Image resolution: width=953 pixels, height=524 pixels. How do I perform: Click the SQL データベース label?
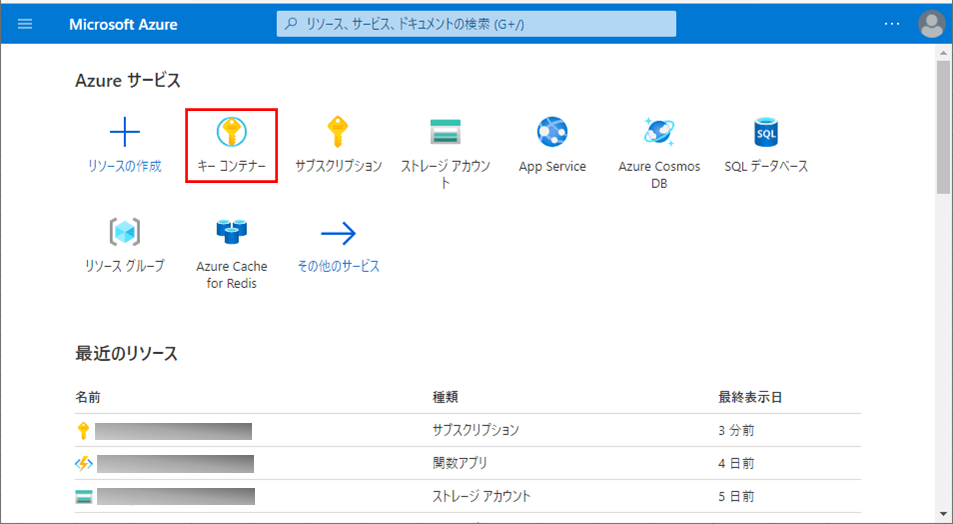pyautogui.click(x=766, y=167)
